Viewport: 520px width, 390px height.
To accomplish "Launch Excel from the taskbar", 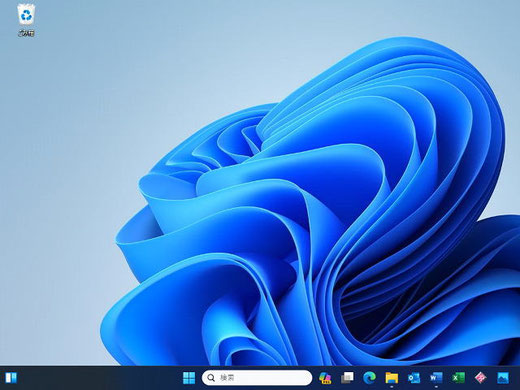I will pos(458,378).
